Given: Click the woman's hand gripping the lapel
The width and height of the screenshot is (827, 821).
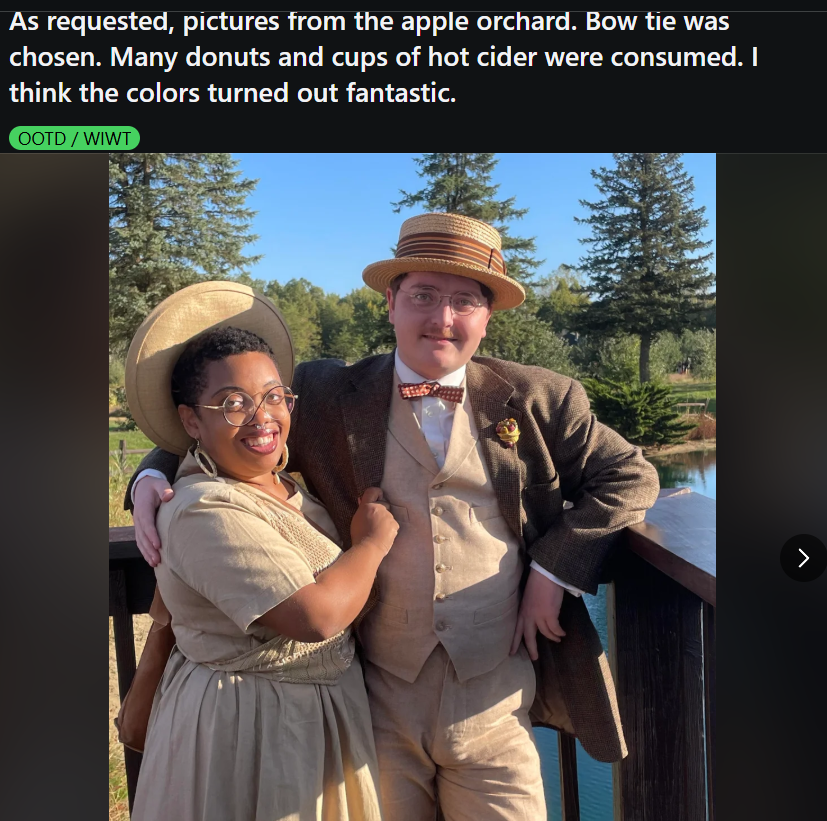Looking at the screenshot, I should 374,519.
